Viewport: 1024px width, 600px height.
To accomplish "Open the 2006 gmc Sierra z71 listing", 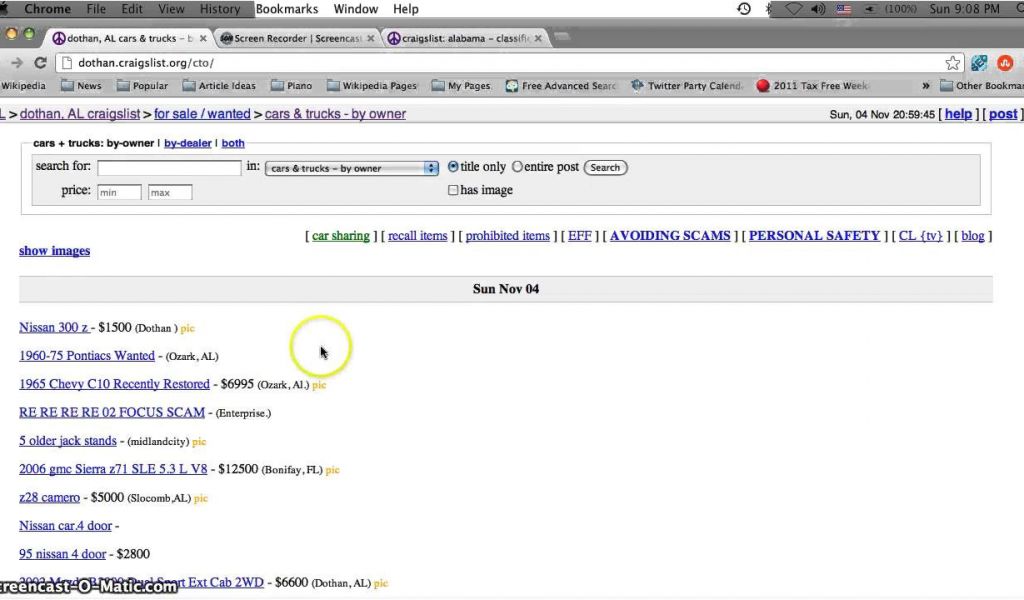I will (x=113, y=469).
